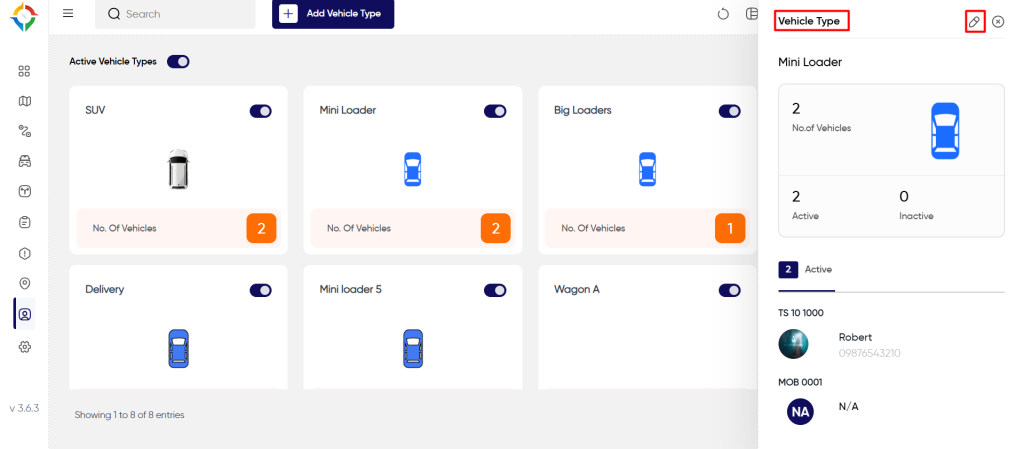This screenshot has width=1024, height=449.
Task: Close the Vehicle Type side panel
Action: tap(998, 22)
